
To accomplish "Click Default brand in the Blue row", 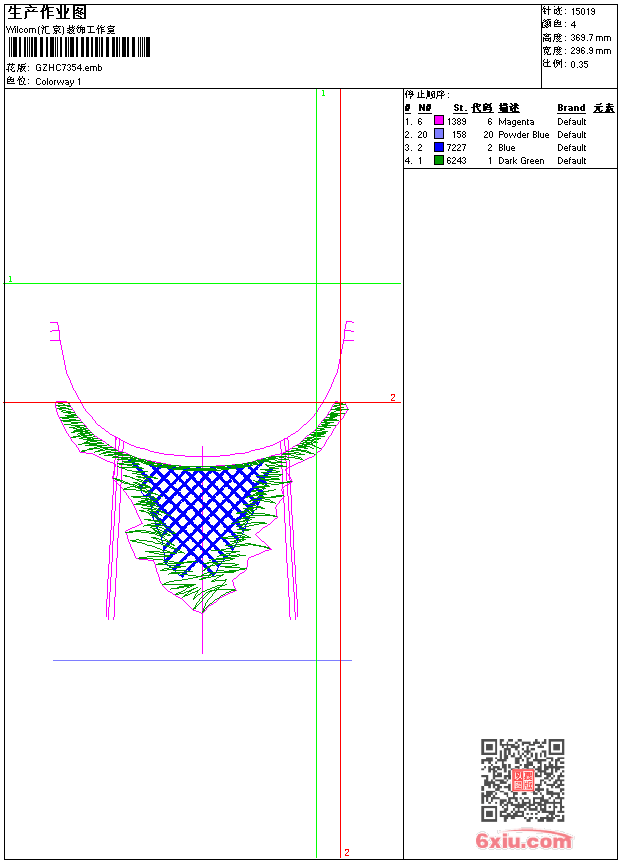I will (x=572, y=148).
